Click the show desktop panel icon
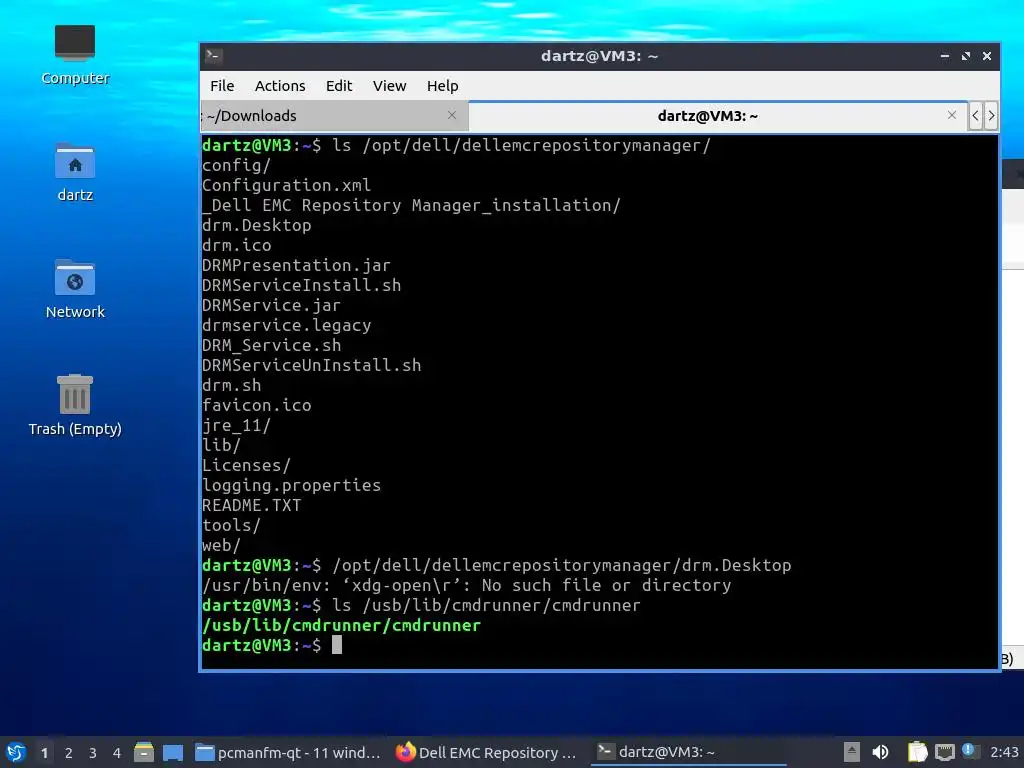Screen dimensions: 1024x768 point(173,752)
